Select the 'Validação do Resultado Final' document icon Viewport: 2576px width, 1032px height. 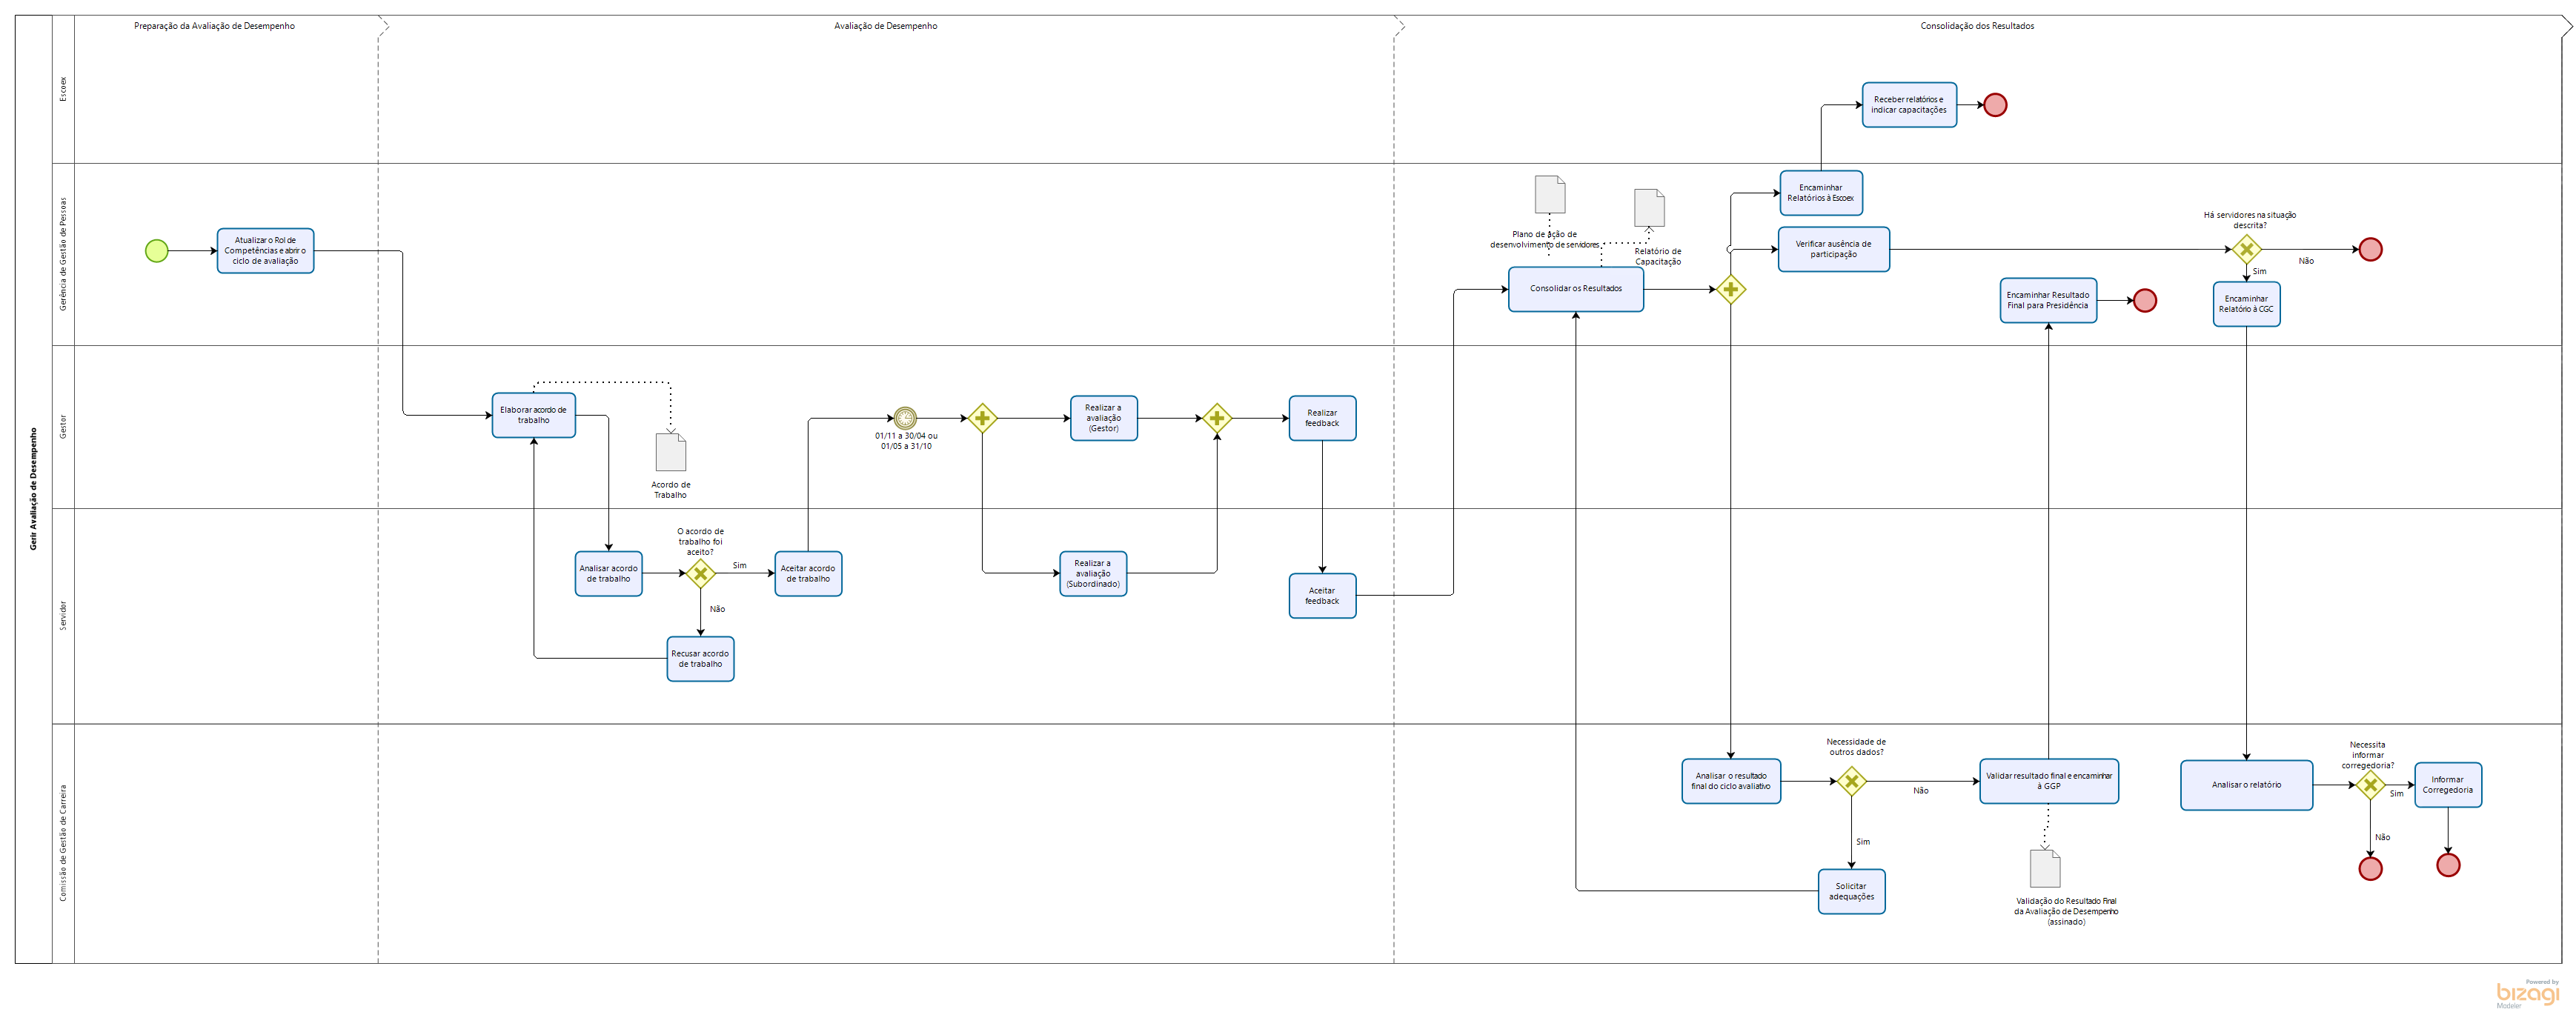pyautogui.click(x=2045, y=868)
